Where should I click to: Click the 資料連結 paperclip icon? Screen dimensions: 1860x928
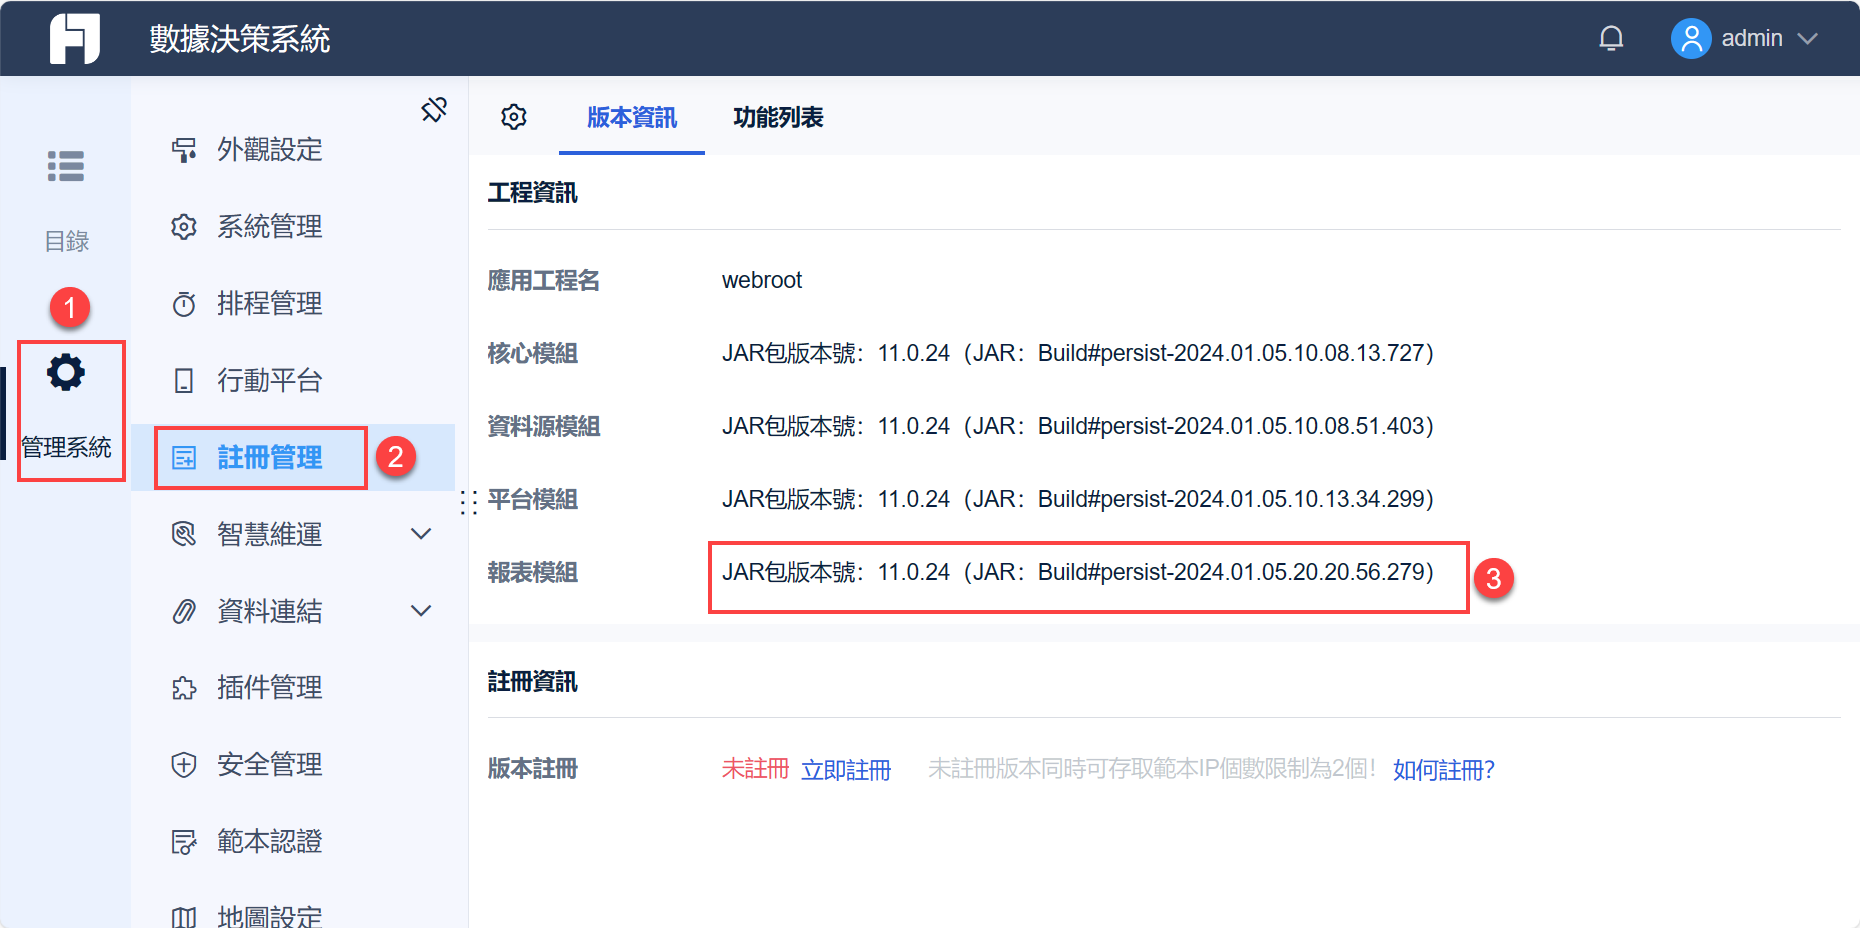coord(184,611)
